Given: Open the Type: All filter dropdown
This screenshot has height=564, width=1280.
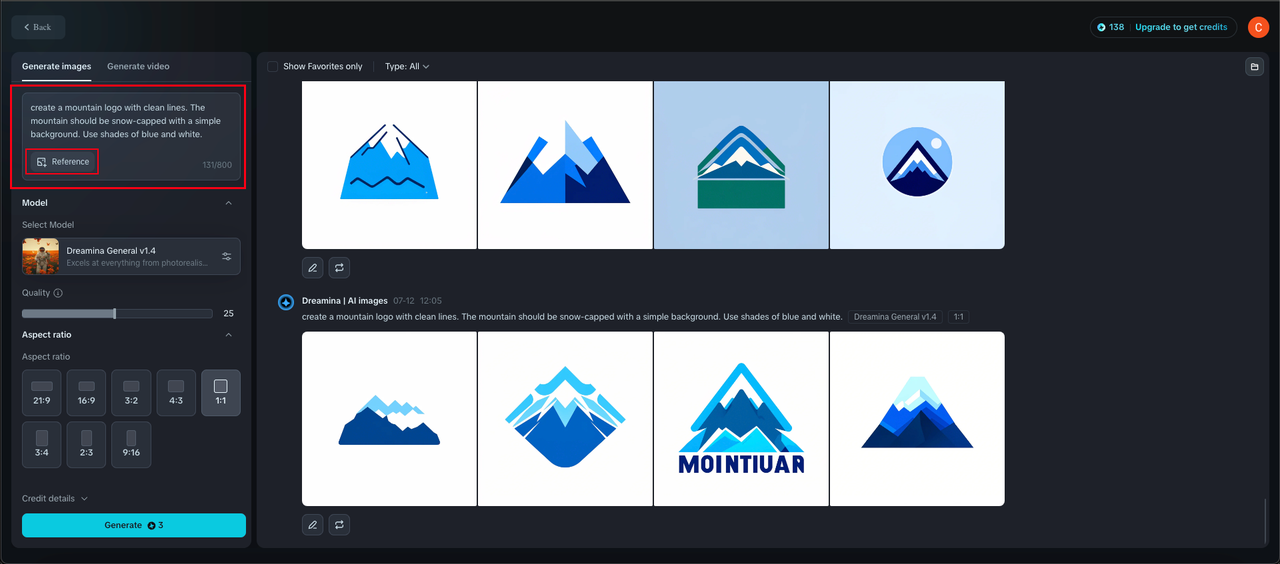Looking at the screenshot, I should [407, 66].
